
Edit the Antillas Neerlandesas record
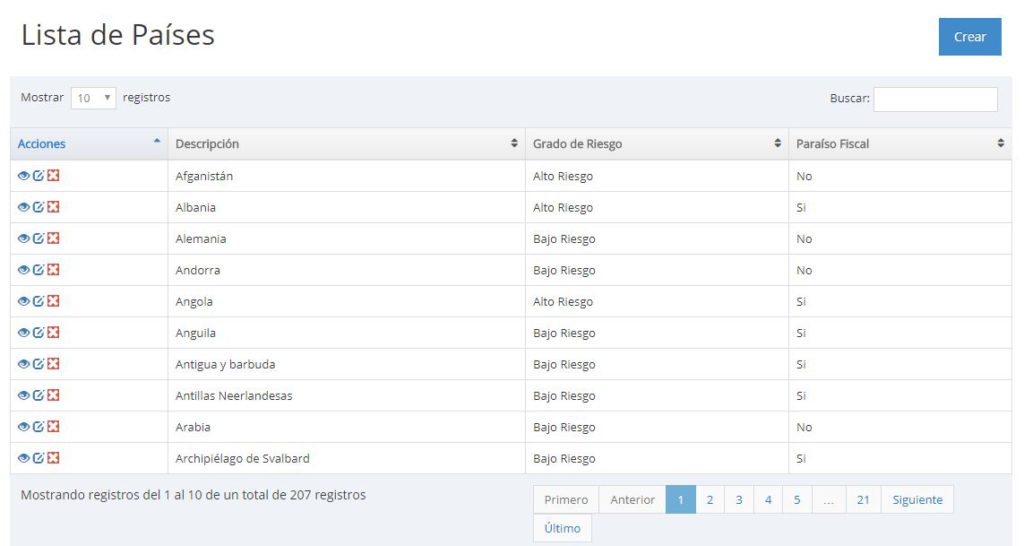click(39, 395)
